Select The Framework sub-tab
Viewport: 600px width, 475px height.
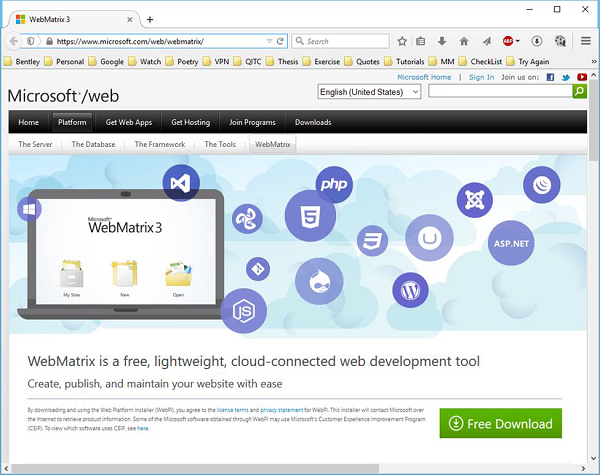pos(160,144)
